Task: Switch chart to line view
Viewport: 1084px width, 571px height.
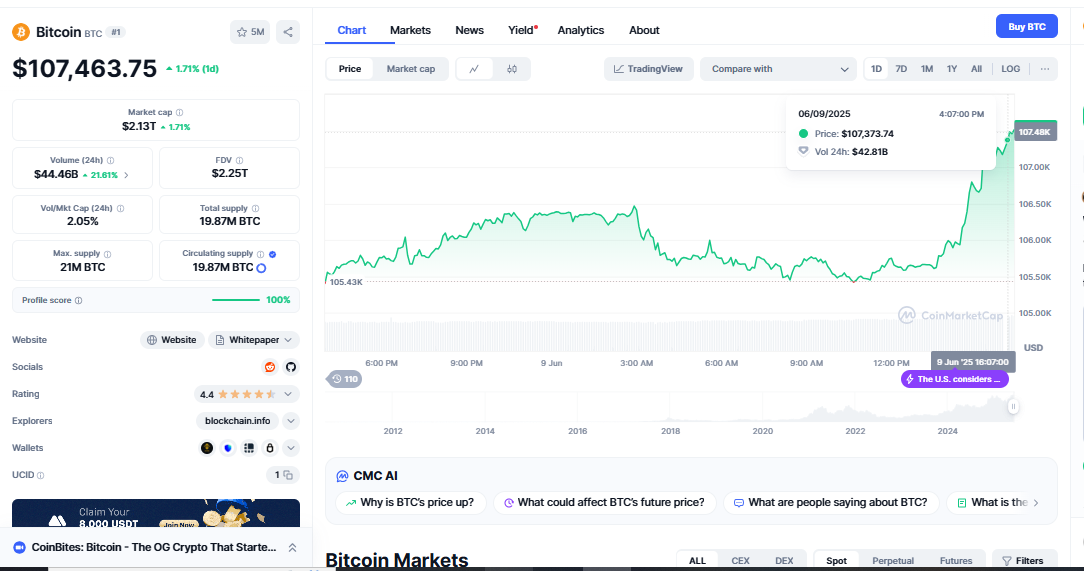Action: pyautogui.click(x=474, y=68)
